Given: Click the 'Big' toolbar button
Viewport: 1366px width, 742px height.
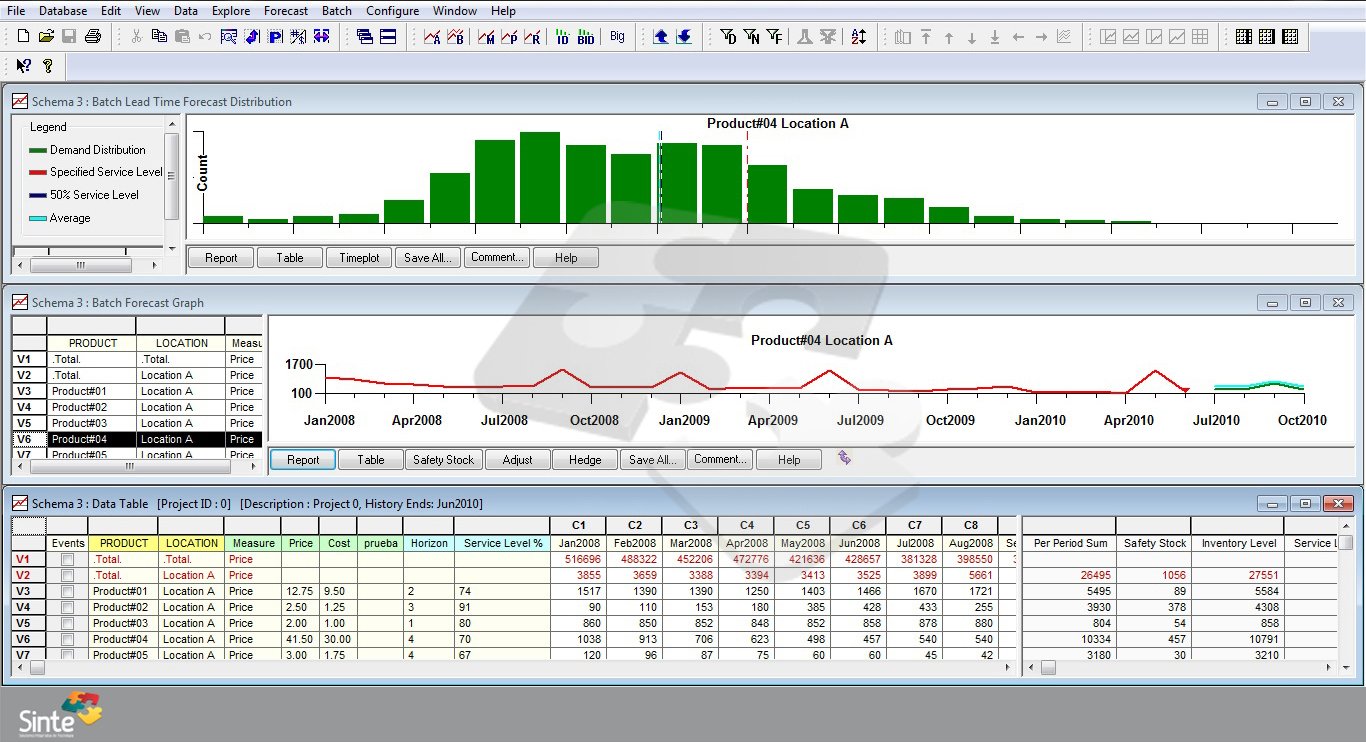Looking at the screenshot, I should [617, 37].
